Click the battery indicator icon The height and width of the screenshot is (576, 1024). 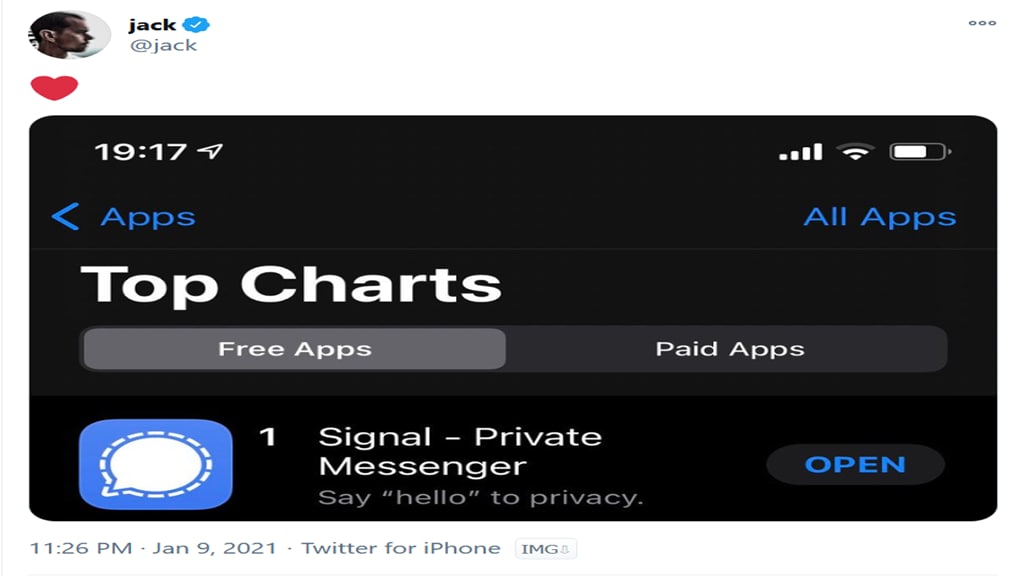click(x=919, y=152)
